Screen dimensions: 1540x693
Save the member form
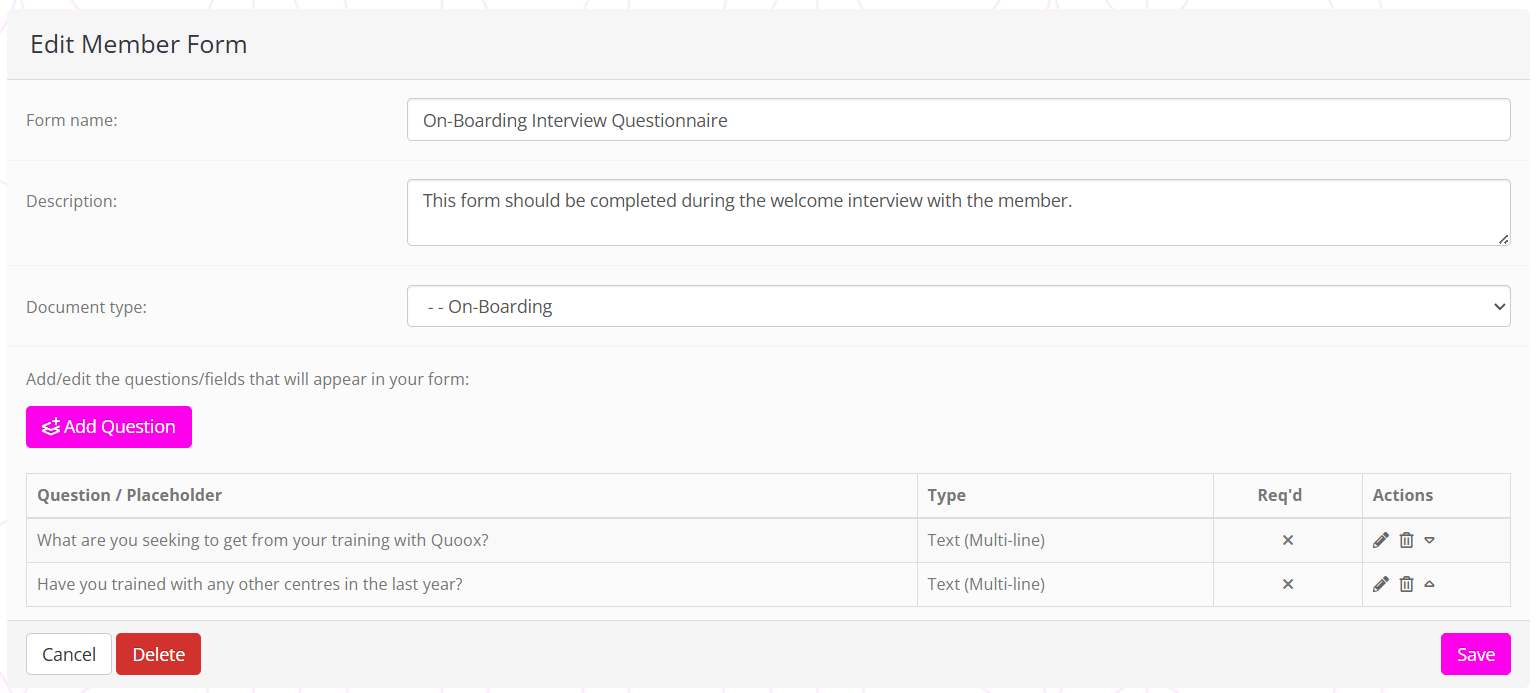(x=1475, y=654)
